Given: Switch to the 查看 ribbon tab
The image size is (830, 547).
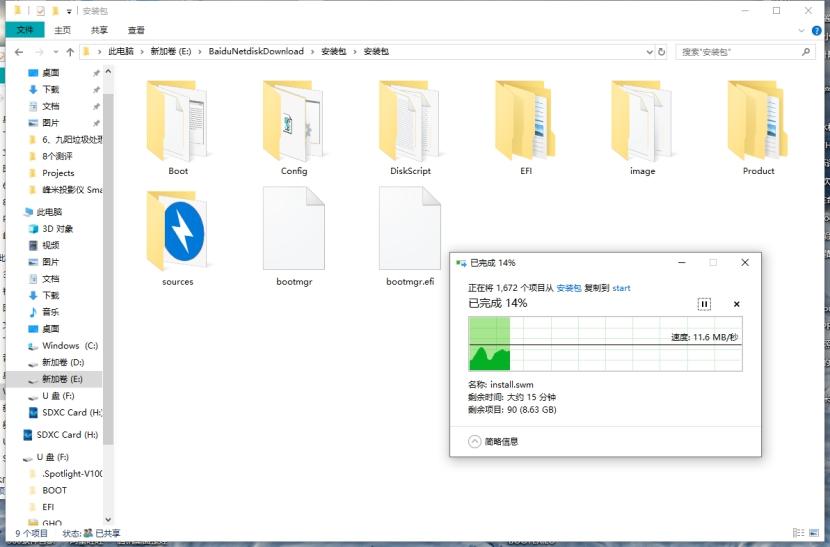Looking at the screenshot, I should (136, 30).
